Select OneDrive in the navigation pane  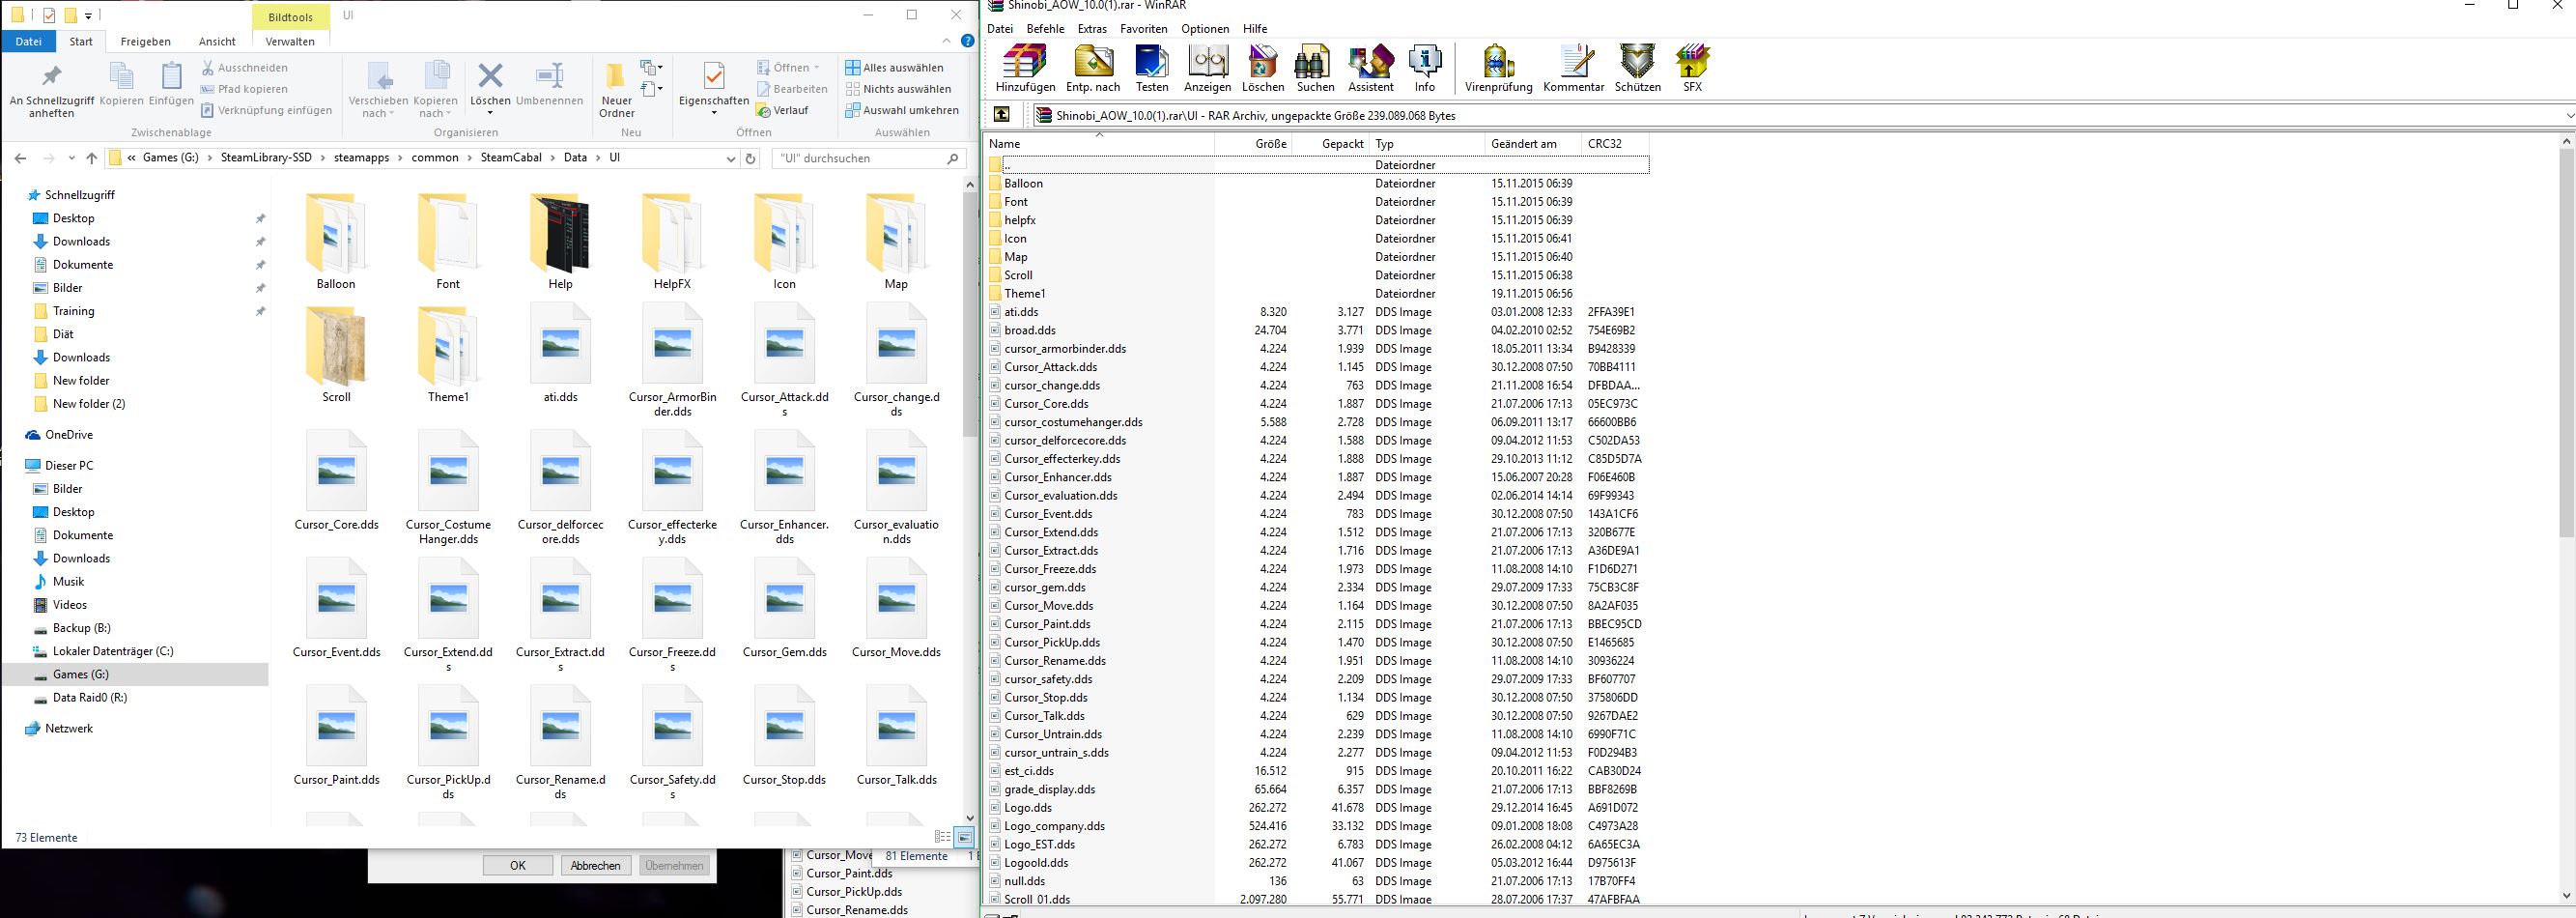coord(68,435)
